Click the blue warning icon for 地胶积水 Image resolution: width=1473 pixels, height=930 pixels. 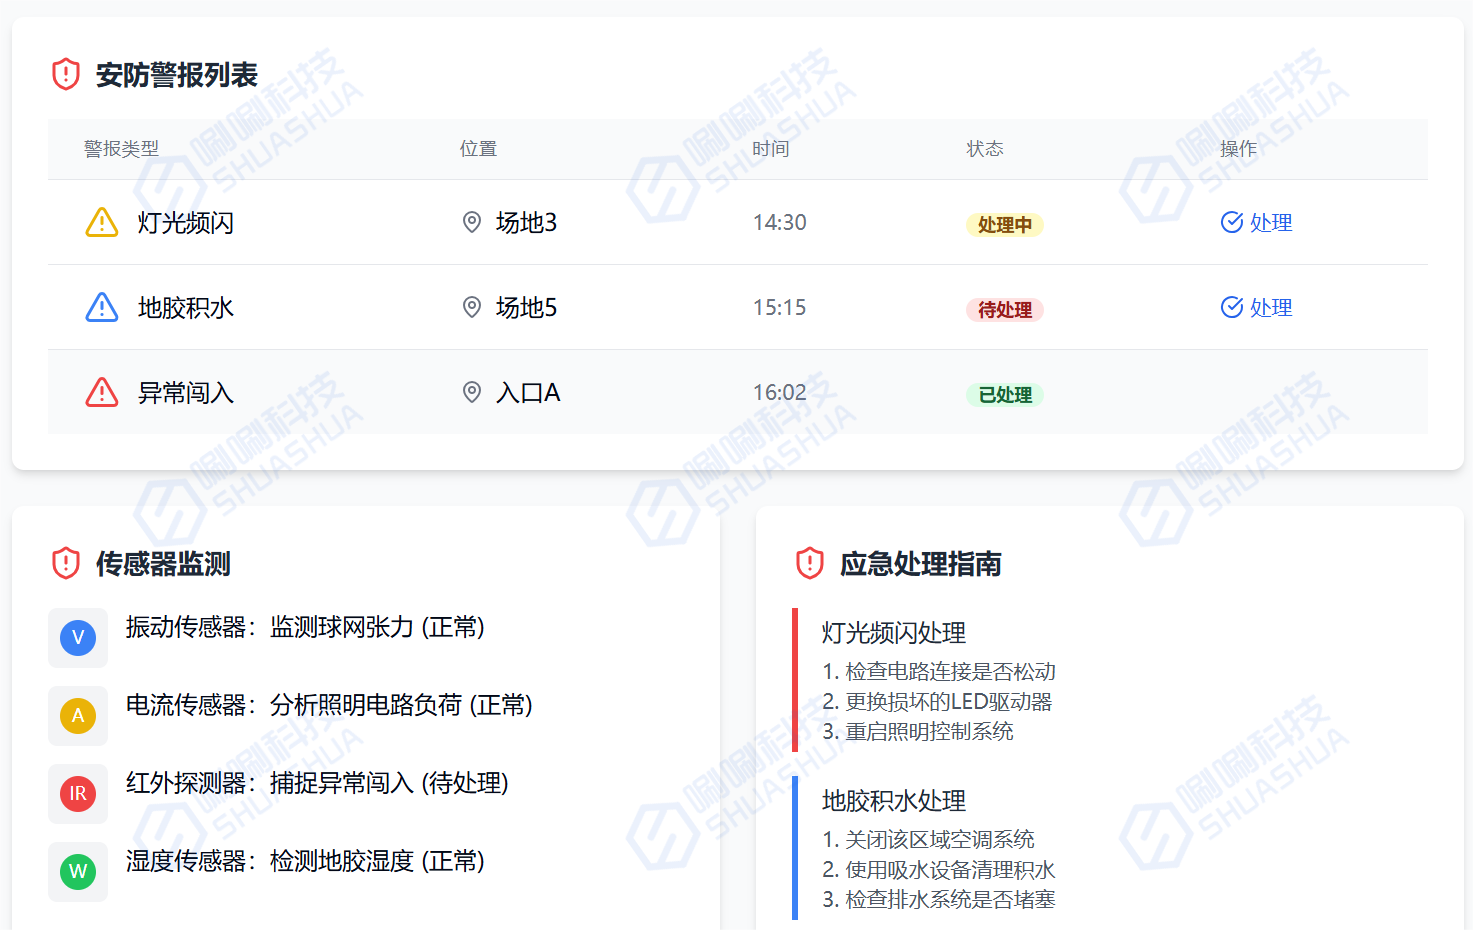coord(102,307)
